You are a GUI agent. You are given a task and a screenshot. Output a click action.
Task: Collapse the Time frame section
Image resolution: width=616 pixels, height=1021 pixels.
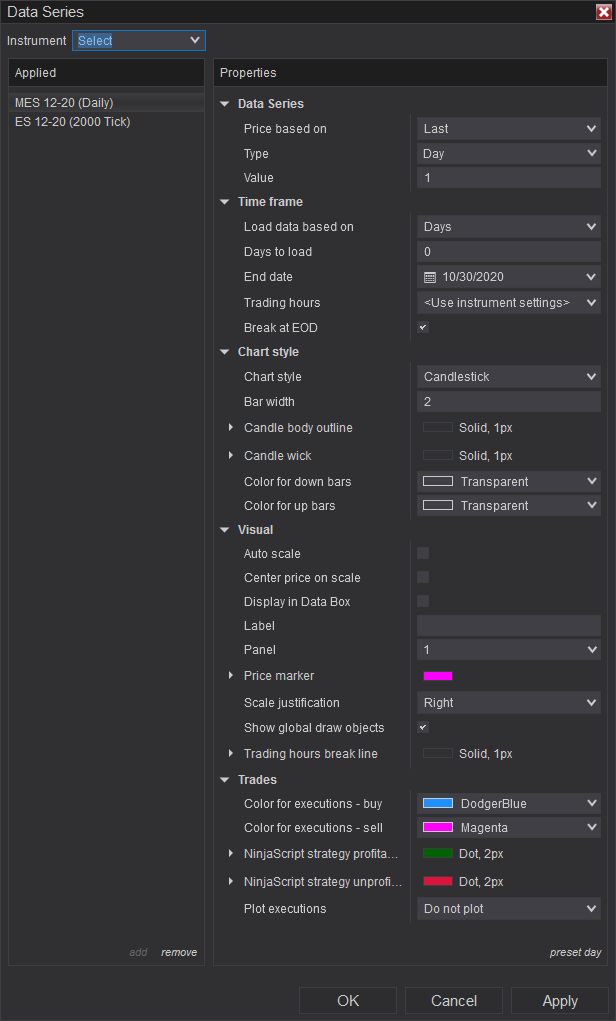(225, 202)
